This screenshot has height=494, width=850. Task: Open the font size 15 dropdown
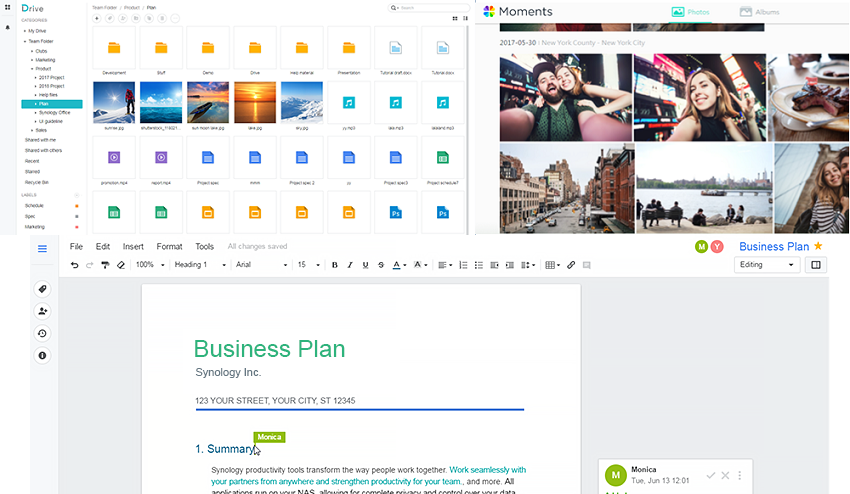[308, 265]
